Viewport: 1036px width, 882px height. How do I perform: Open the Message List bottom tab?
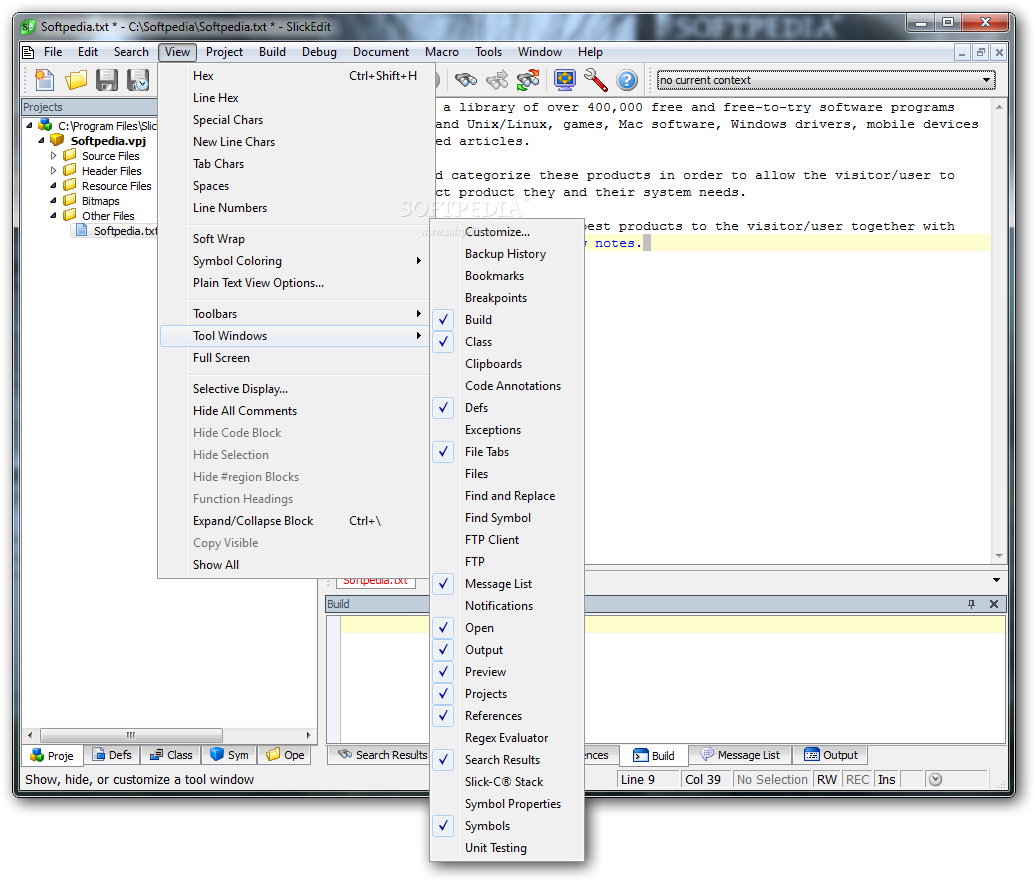pyautogui.click(x=741, y=754)
